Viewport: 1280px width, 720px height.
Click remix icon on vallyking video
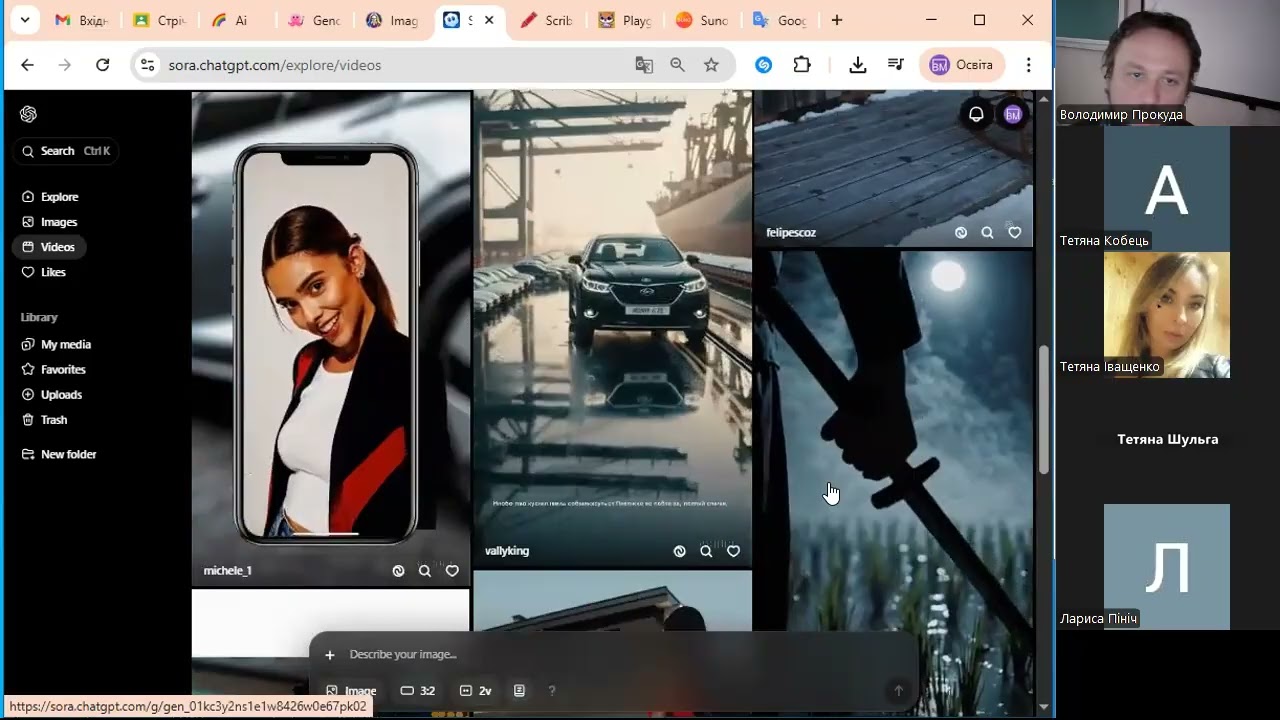click(679, 551)
